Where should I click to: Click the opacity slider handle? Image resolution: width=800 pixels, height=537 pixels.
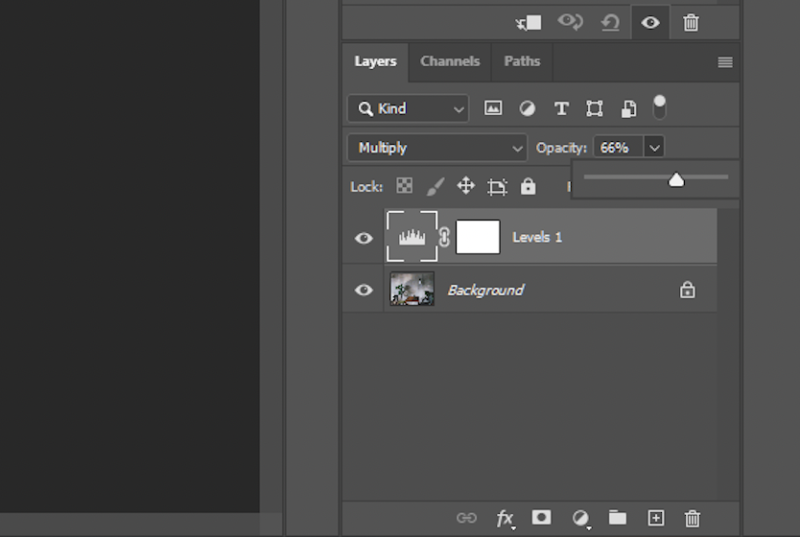coord(676,180)
